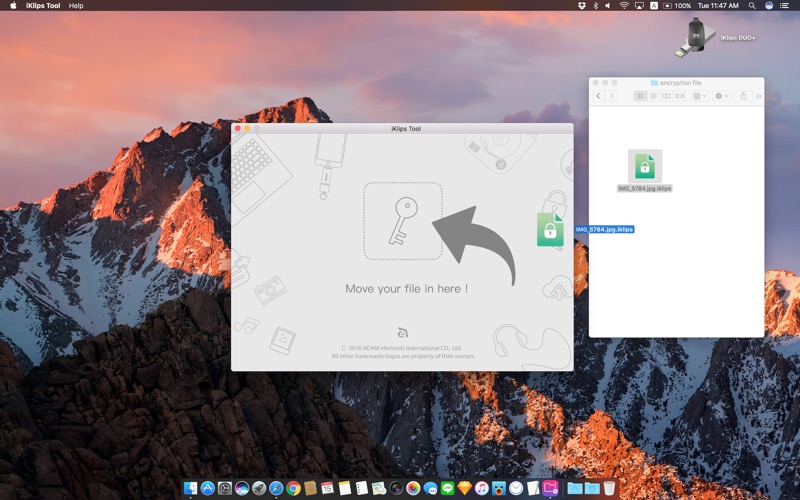Screen dimensions: 800x500
Task: Open Launchpad from the Dock
Action: point(259,488)
